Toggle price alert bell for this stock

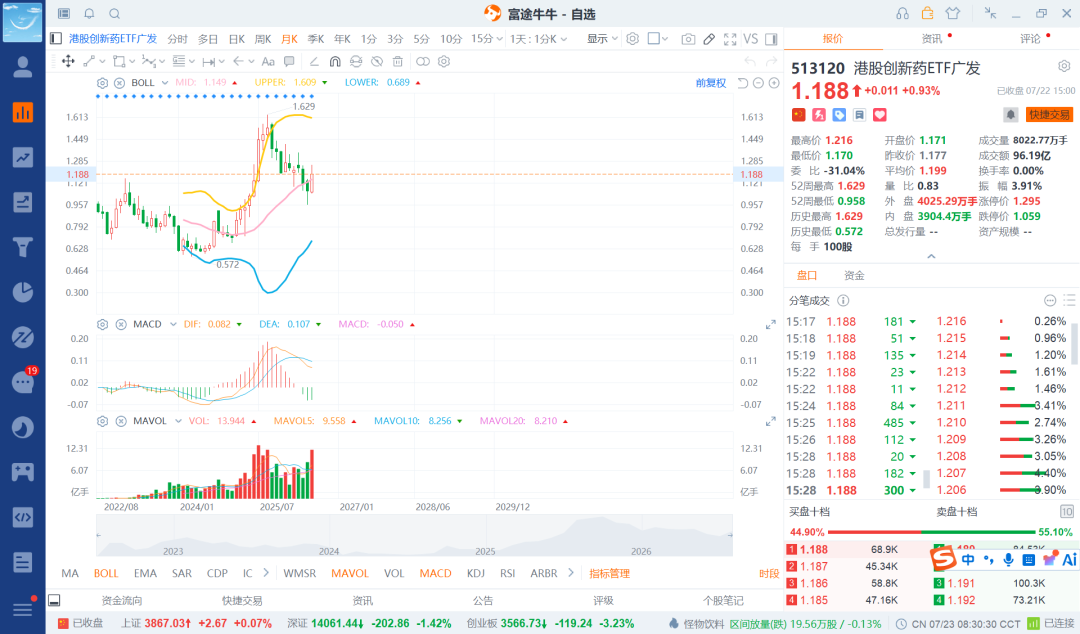pos(1010,114)
